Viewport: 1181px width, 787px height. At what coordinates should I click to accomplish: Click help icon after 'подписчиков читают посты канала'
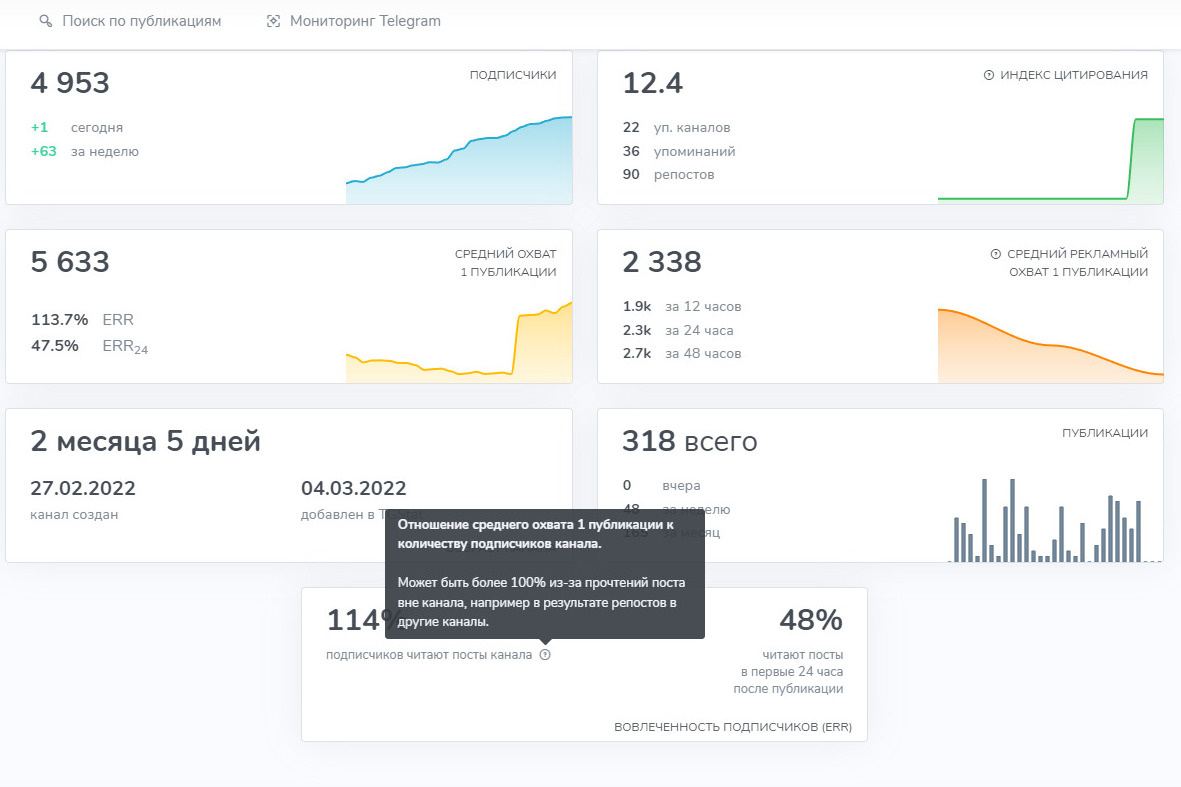[x=545, y=655]
